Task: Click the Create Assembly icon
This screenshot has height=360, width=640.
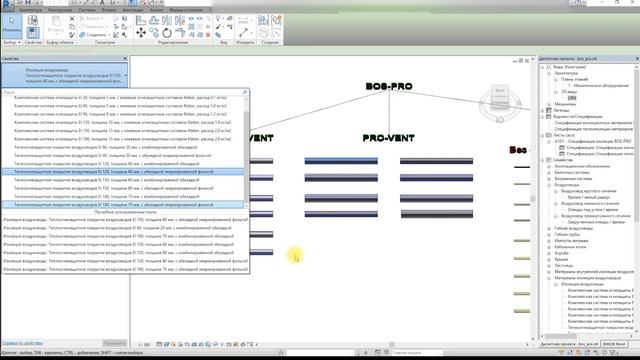Action: click(x=263, y=20)
